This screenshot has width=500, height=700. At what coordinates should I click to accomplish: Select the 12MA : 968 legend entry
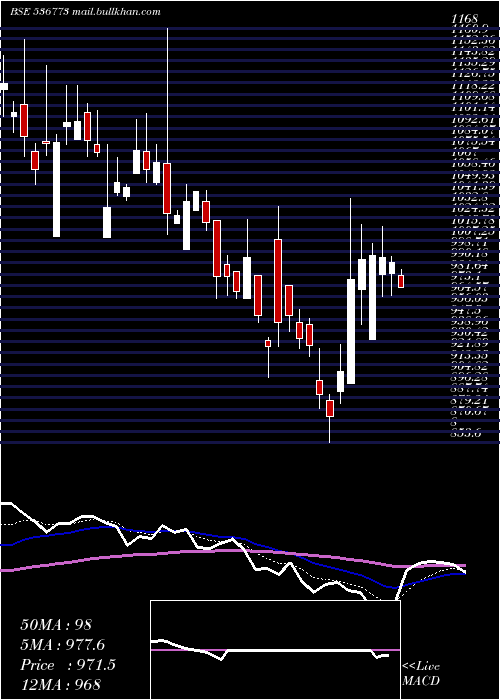tap(61, 684)
